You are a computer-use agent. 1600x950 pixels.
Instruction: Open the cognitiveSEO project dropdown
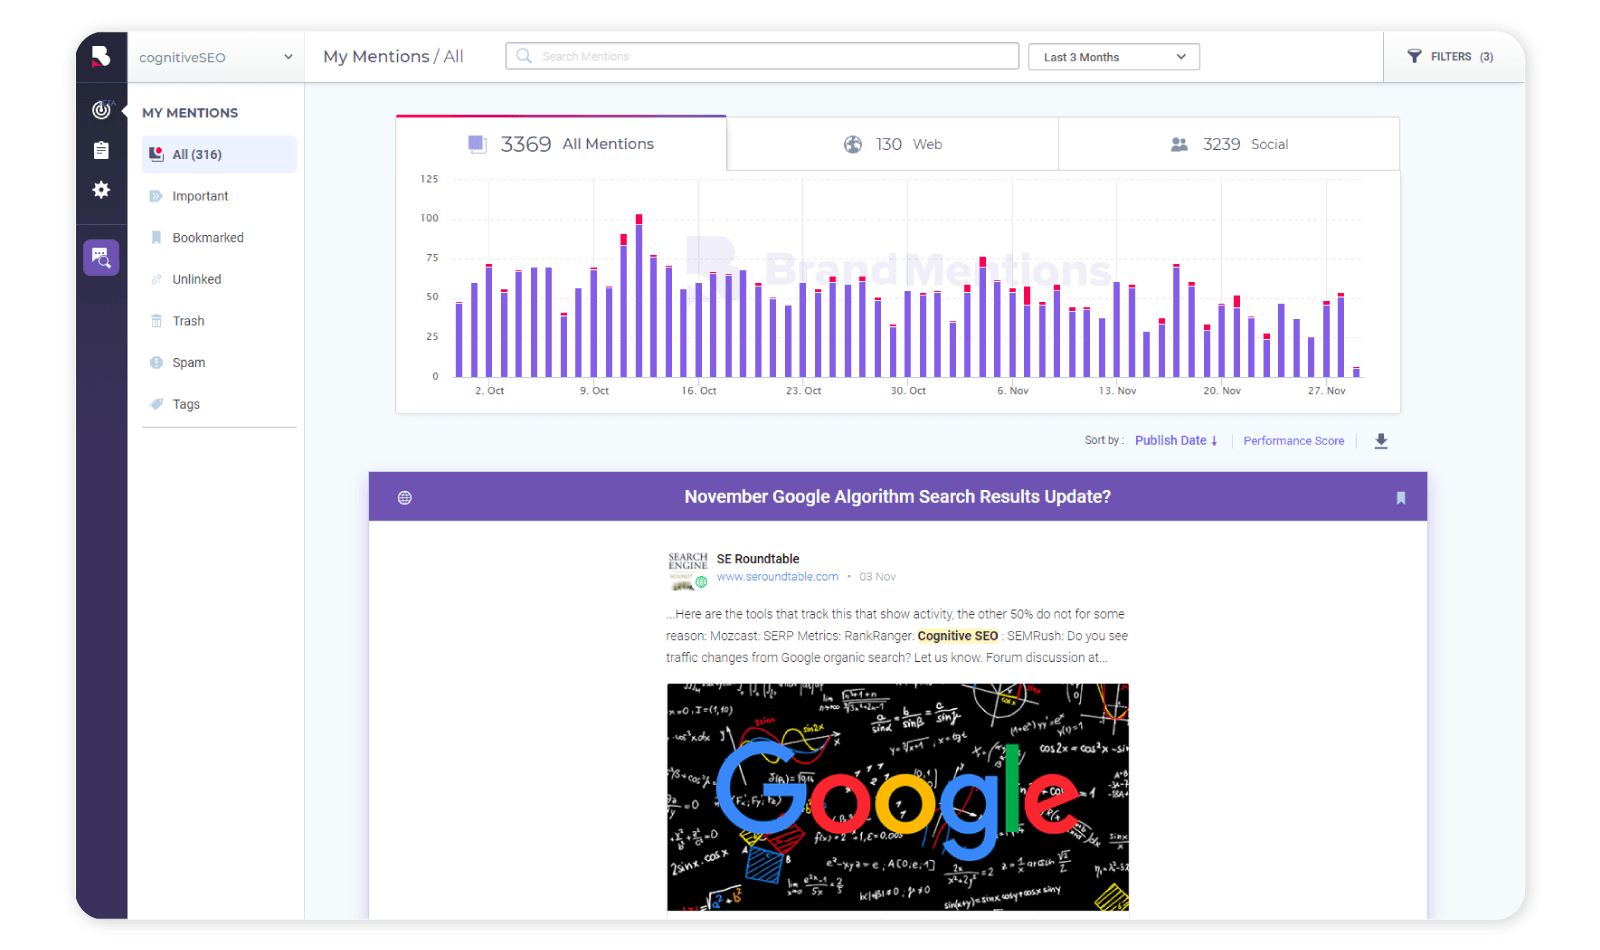[x=215, y=57]
